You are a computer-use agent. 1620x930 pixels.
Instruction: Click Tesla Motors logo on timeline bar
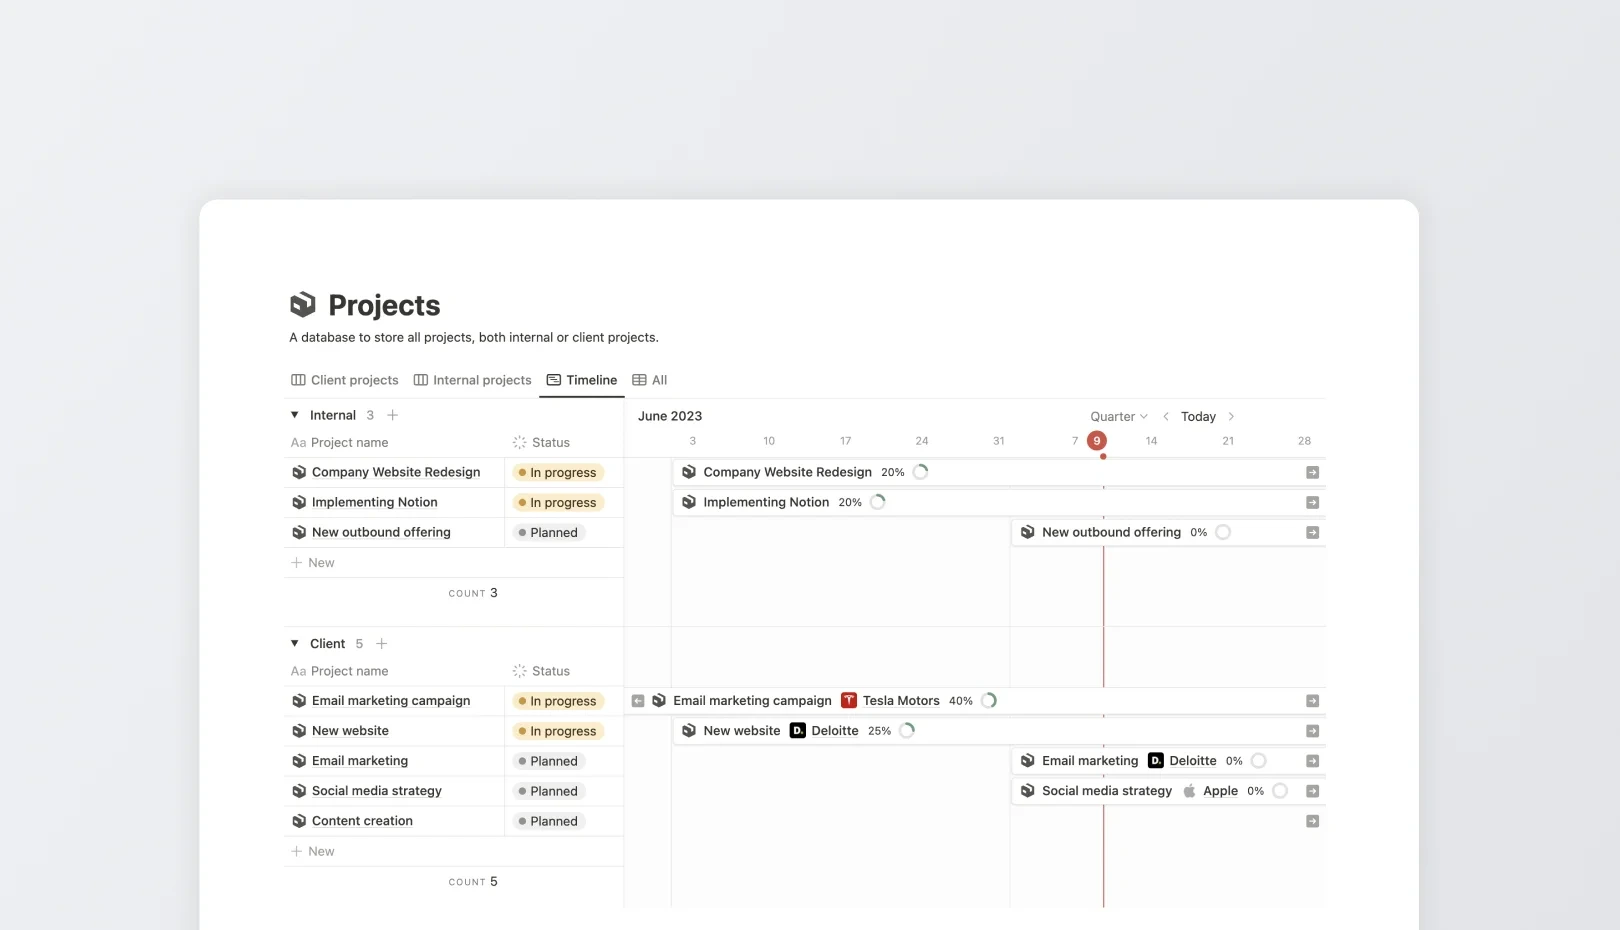(849, 701)
